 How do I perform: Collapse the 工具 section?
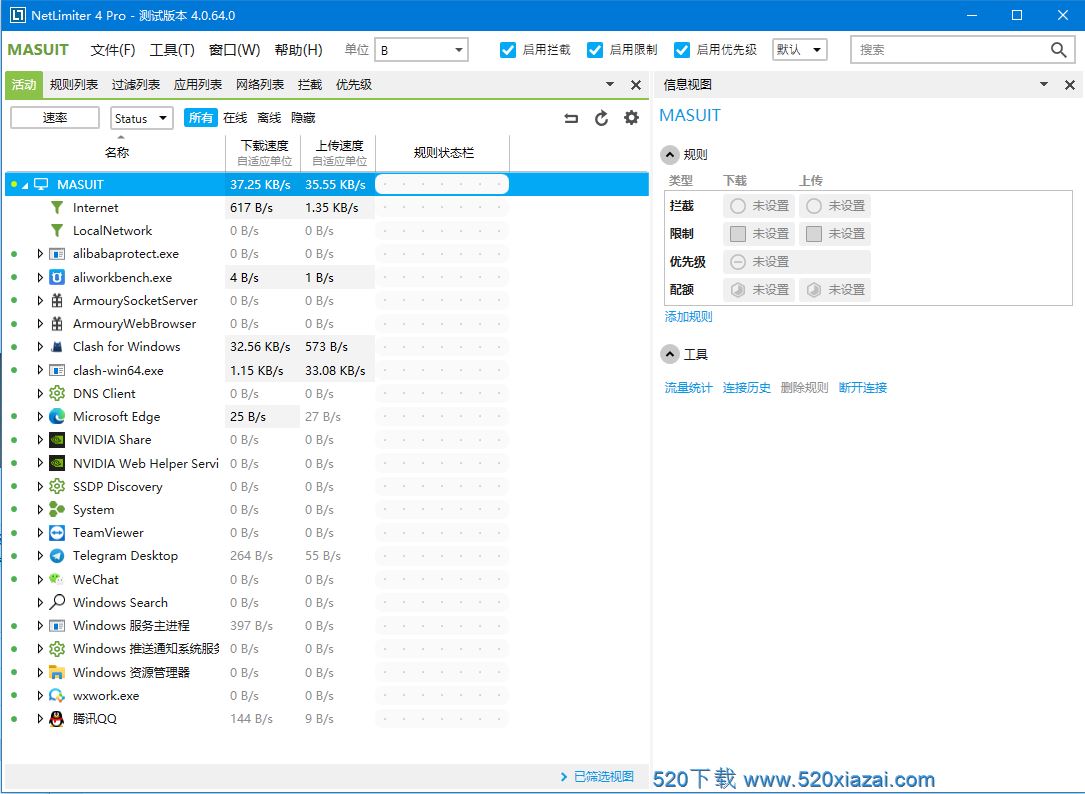(669, 354)
